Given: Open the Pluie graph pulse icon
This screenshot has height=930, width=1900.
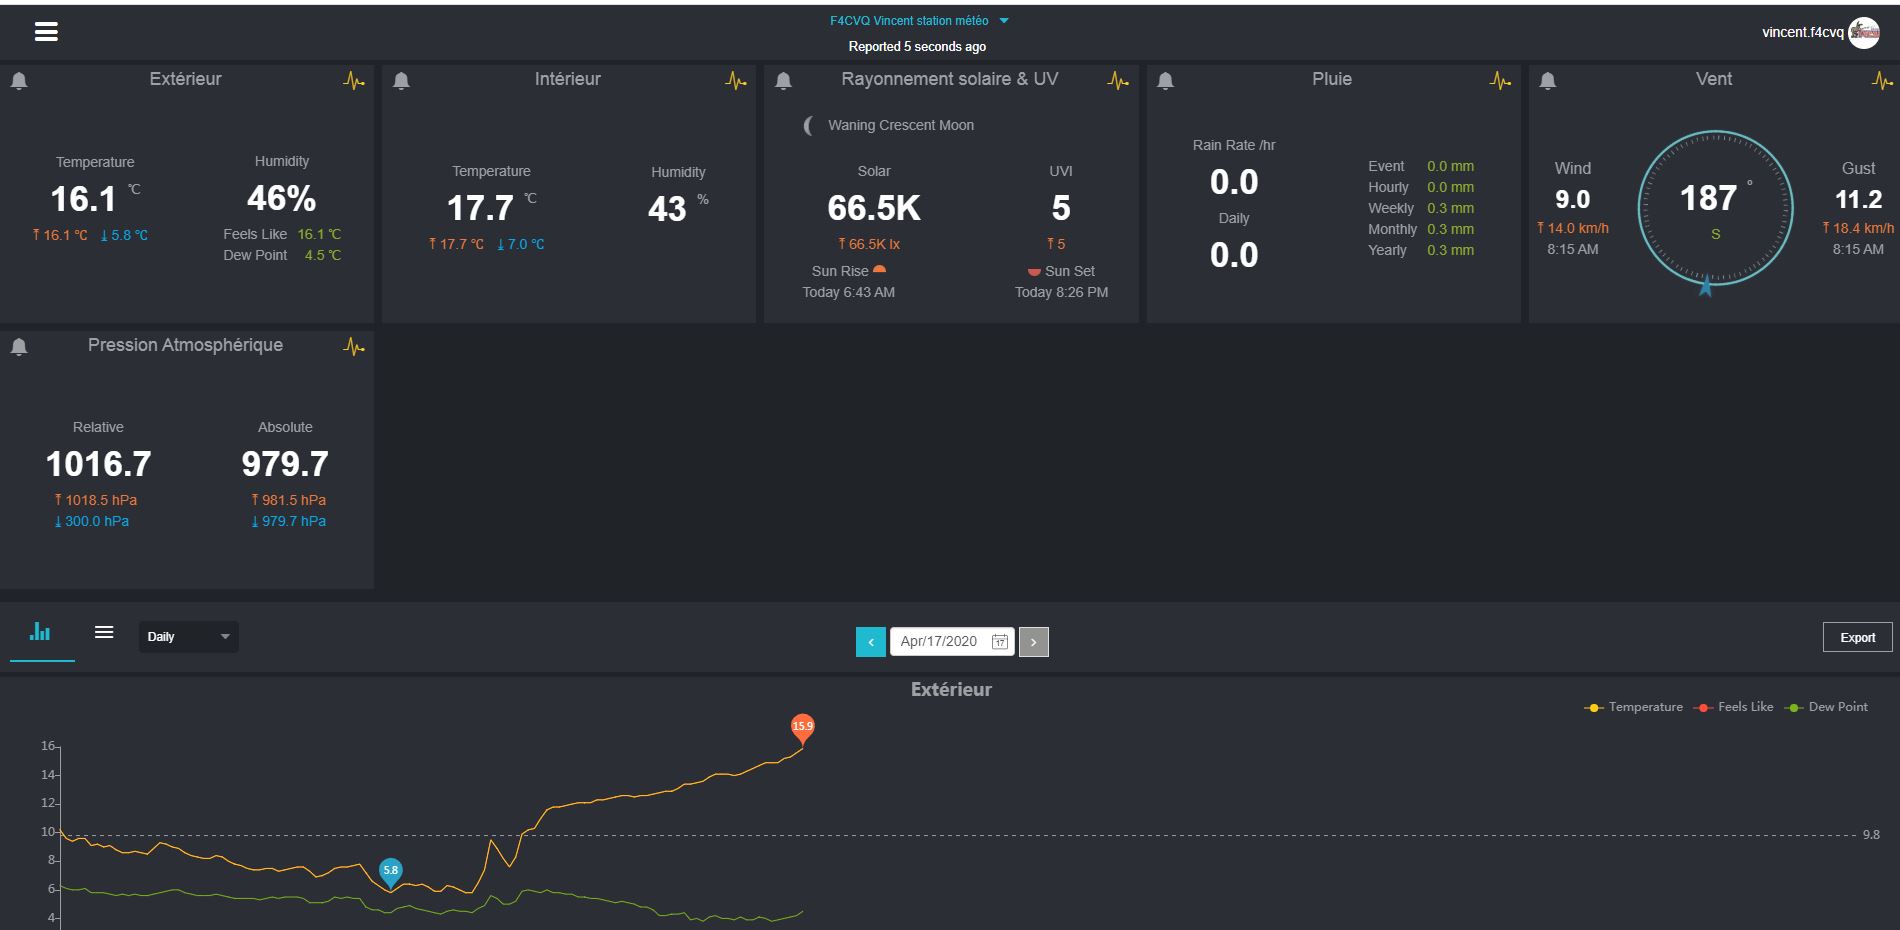Looking at the screenshot, I should tap(1500, 80).
